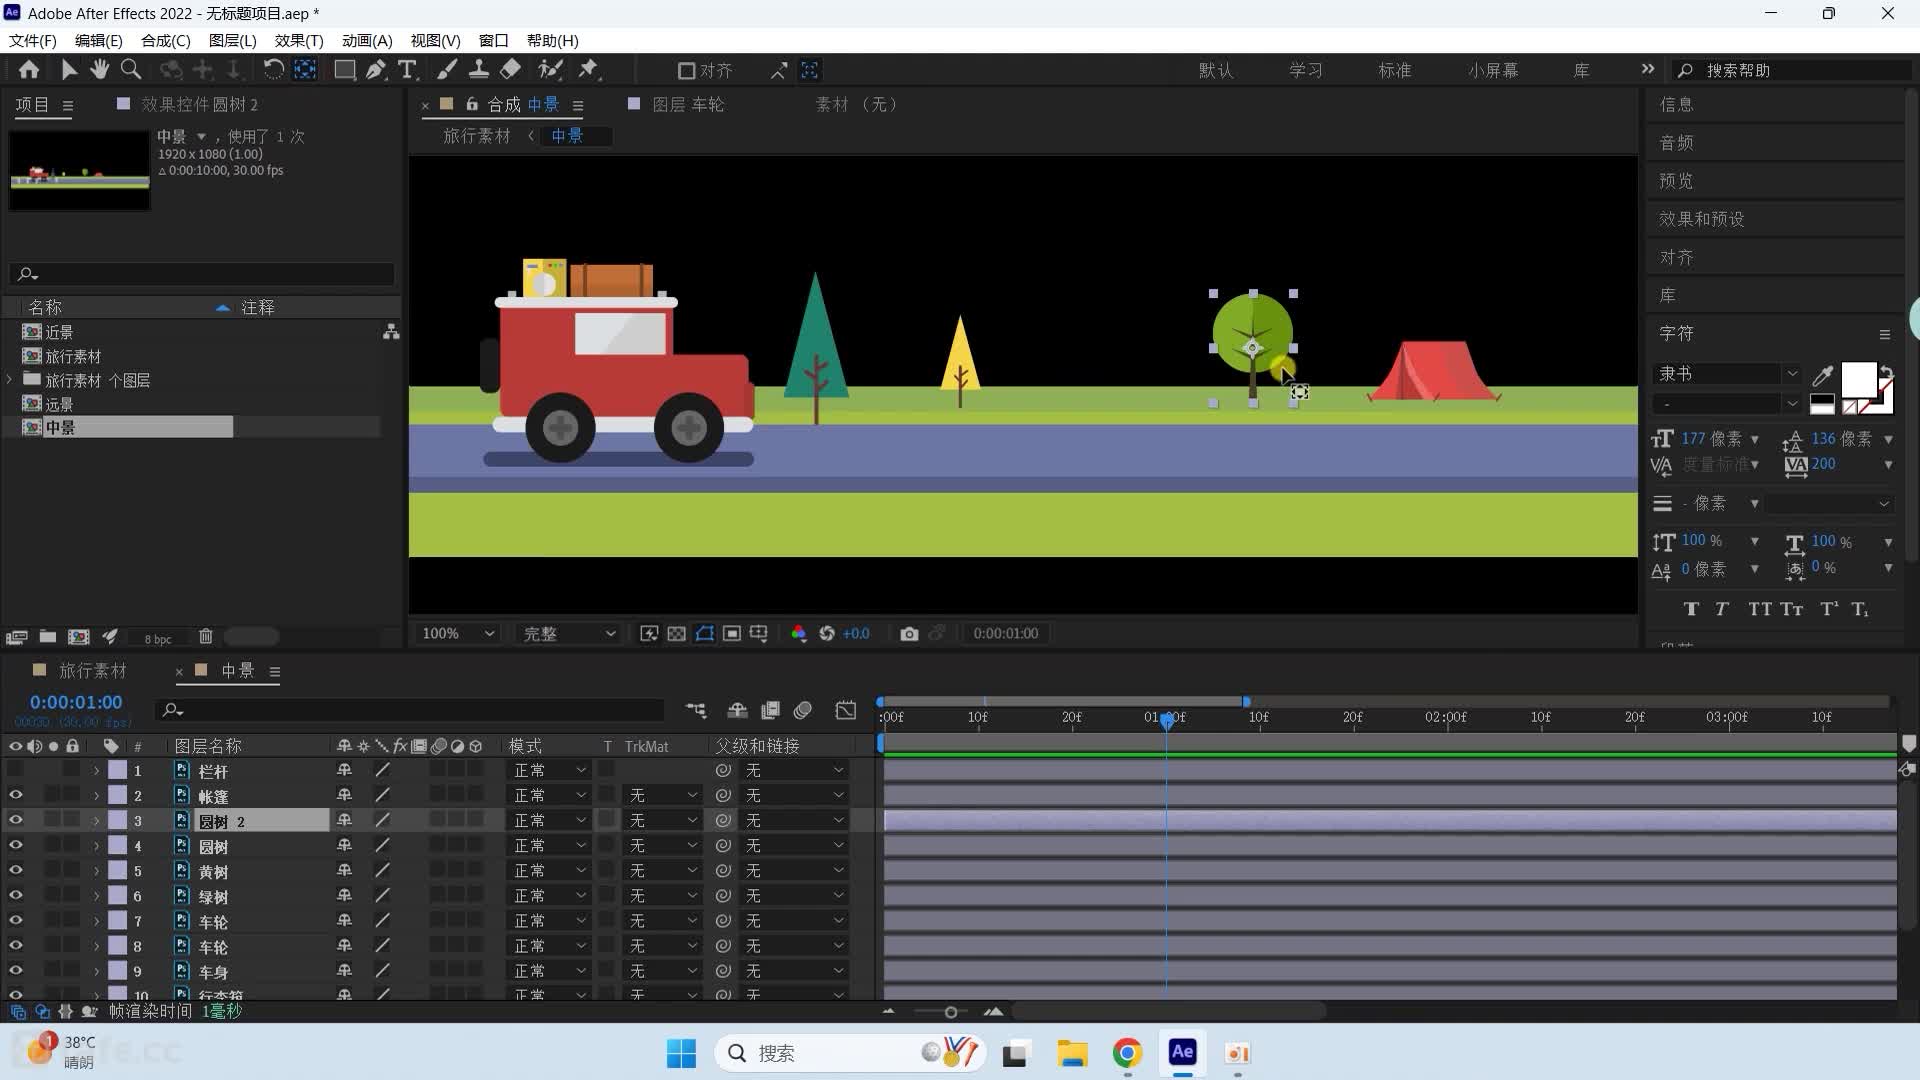Select the Rotation tool
Image resolution: width=1920 pixels, height=1080 pixels.
coord(273,70)
